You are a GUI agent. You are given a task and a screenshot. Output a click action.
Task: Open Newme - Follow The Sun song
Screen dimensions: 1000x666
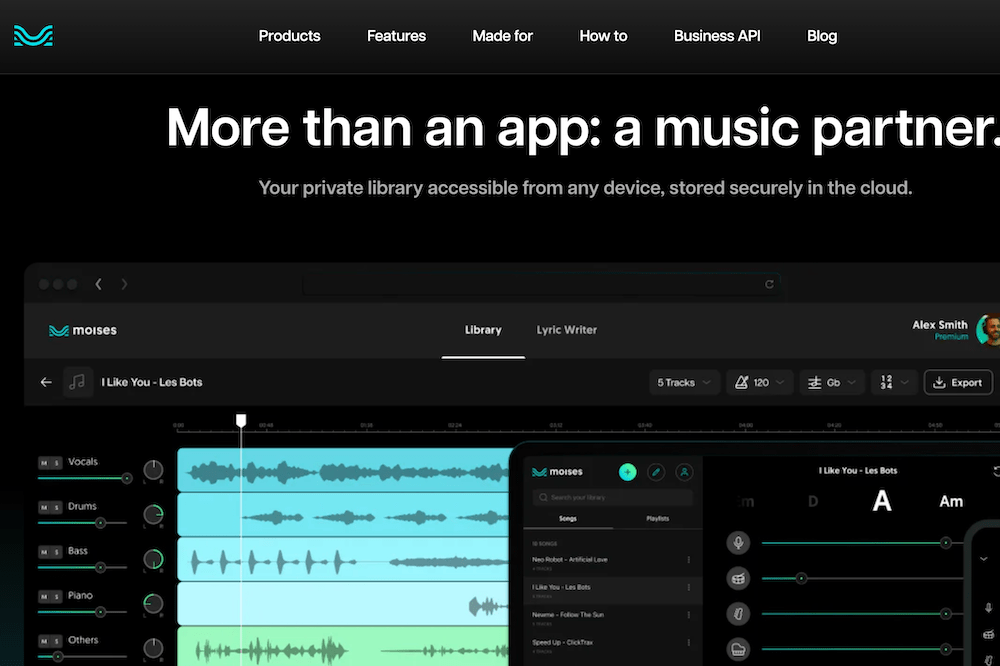pyautogui.click(x=568, y=615)
